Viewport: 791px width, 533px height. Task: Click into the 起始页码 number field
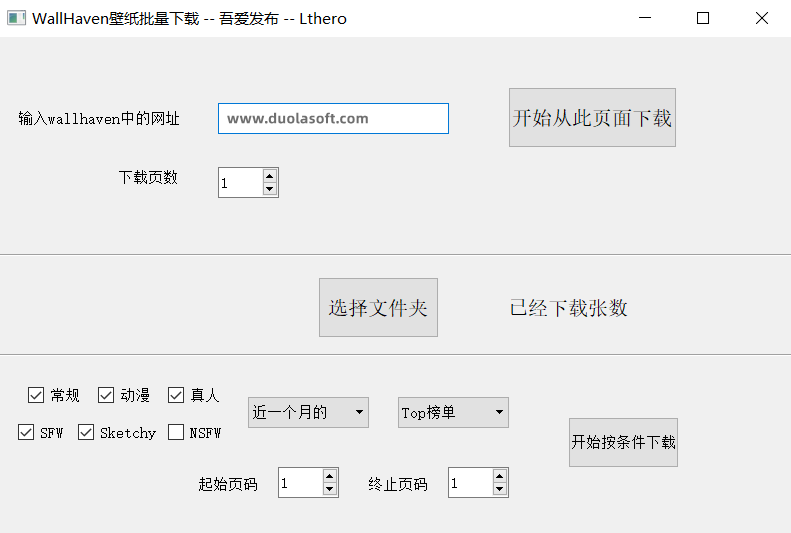[301, 483]
